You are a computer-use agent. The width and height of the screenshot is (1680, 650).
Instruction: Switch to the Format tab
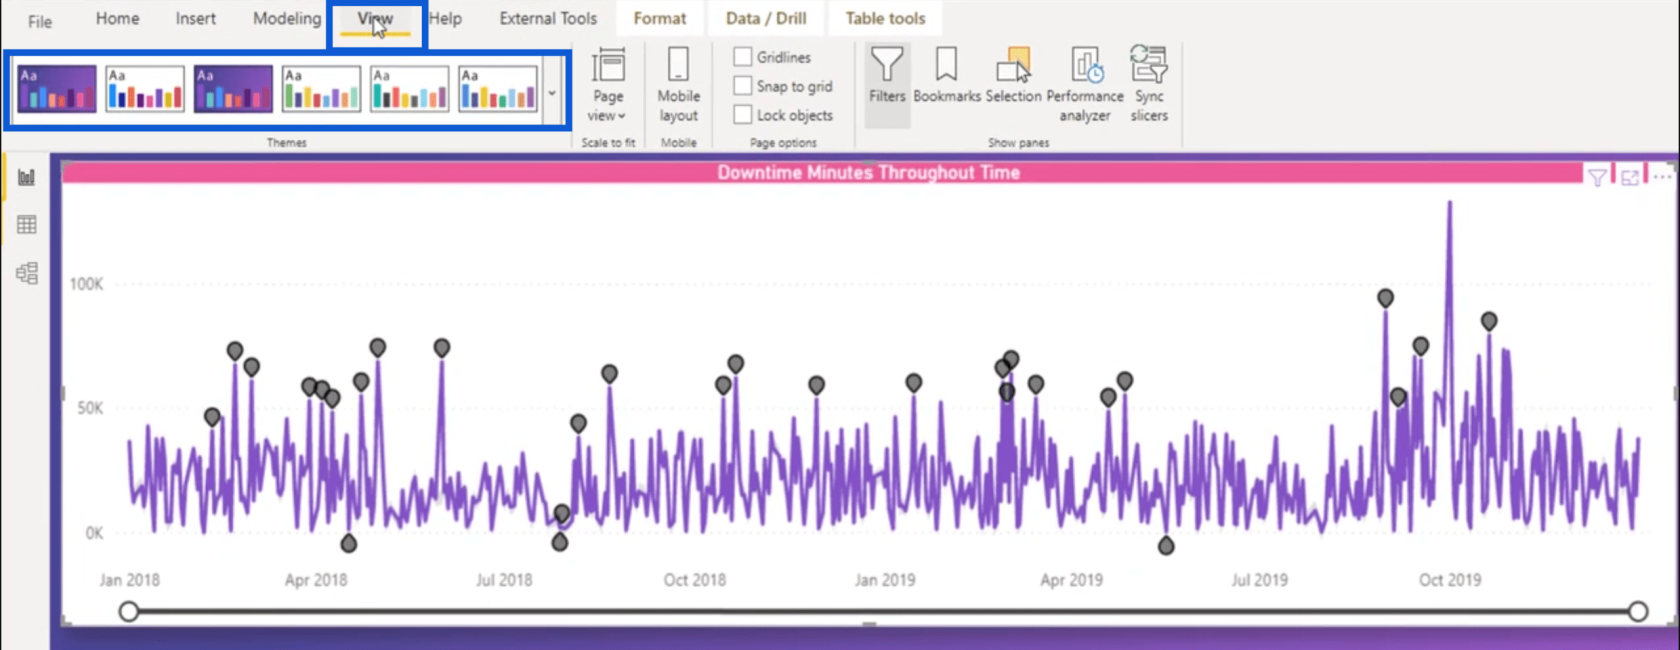click(660, 18)
